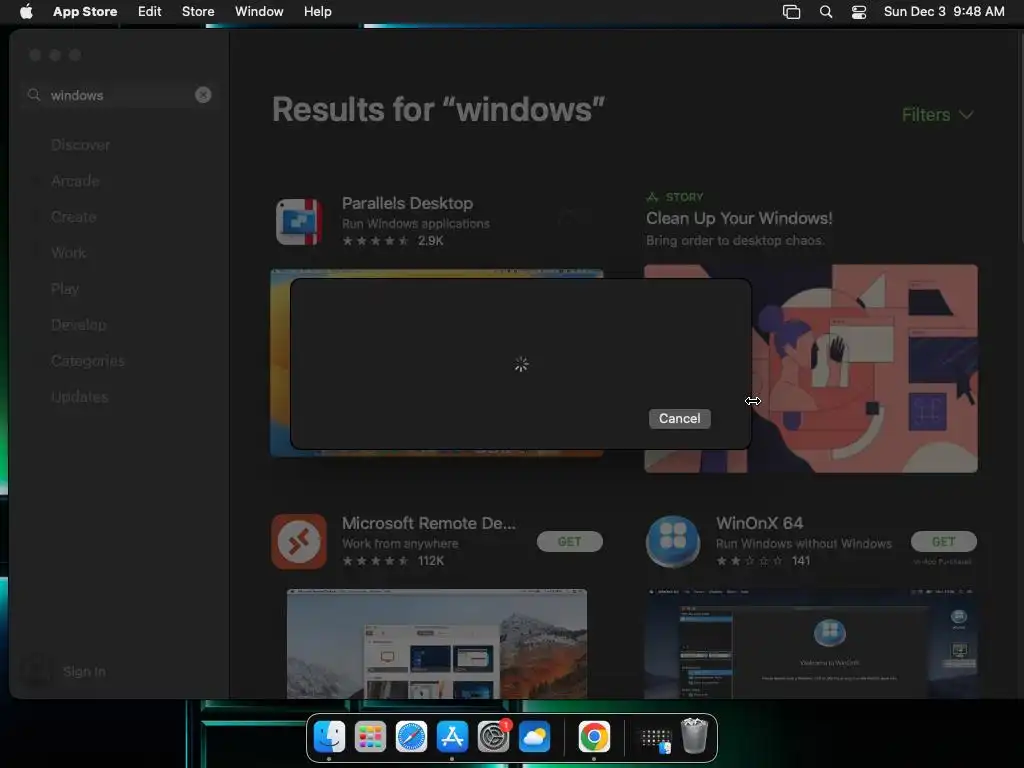Click the windows search input field
This screenshot has height=768, width=1024.
point(118,95)
